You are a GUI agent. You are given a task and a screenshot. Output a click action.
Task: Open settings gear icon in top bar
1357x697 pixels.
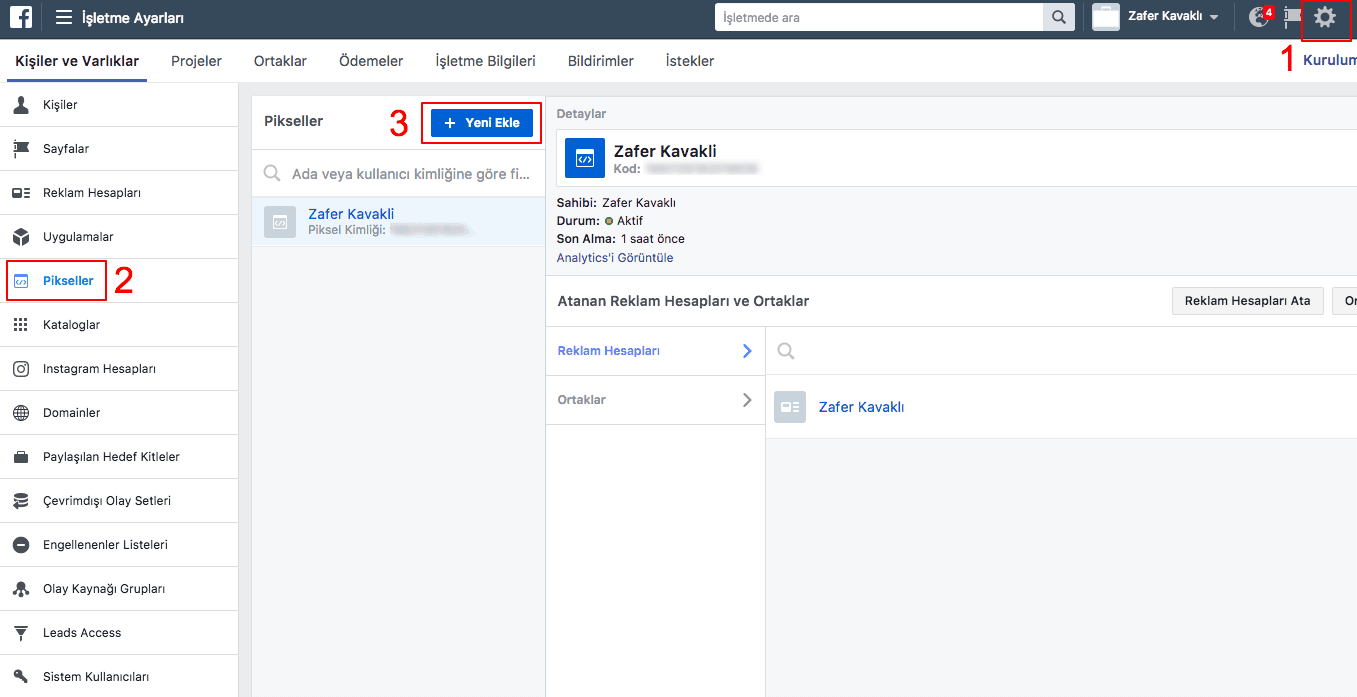point(1325,17)
